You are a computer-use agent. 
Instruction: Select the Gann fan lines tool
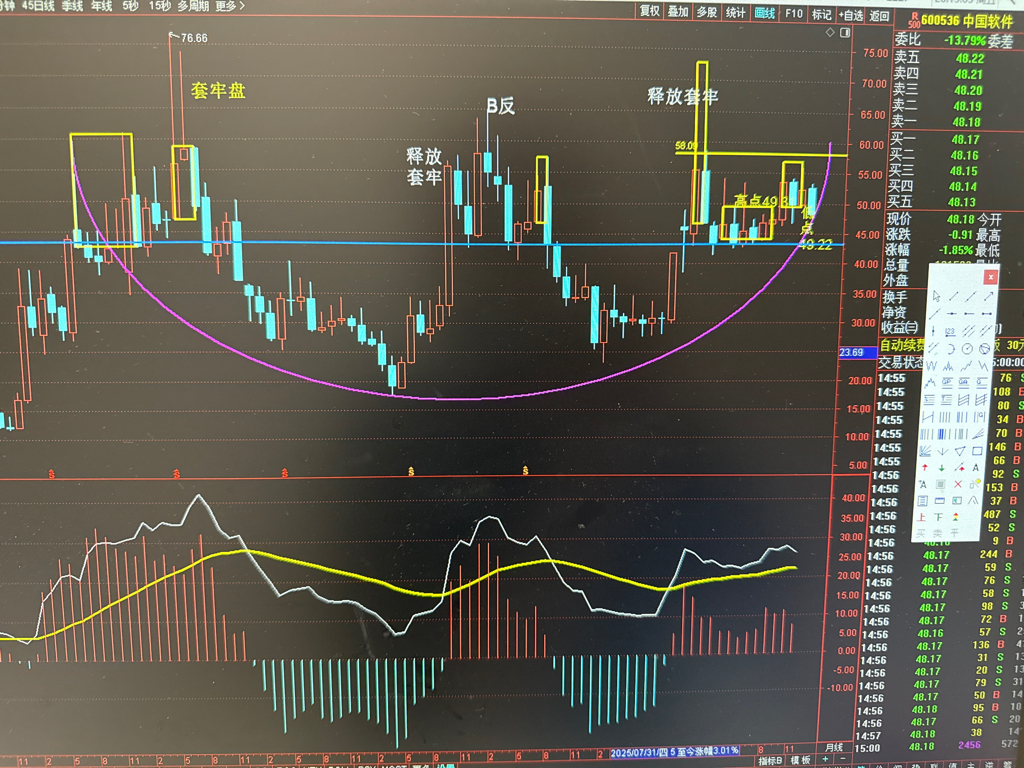pyautogui.click(x=925, y=451)
